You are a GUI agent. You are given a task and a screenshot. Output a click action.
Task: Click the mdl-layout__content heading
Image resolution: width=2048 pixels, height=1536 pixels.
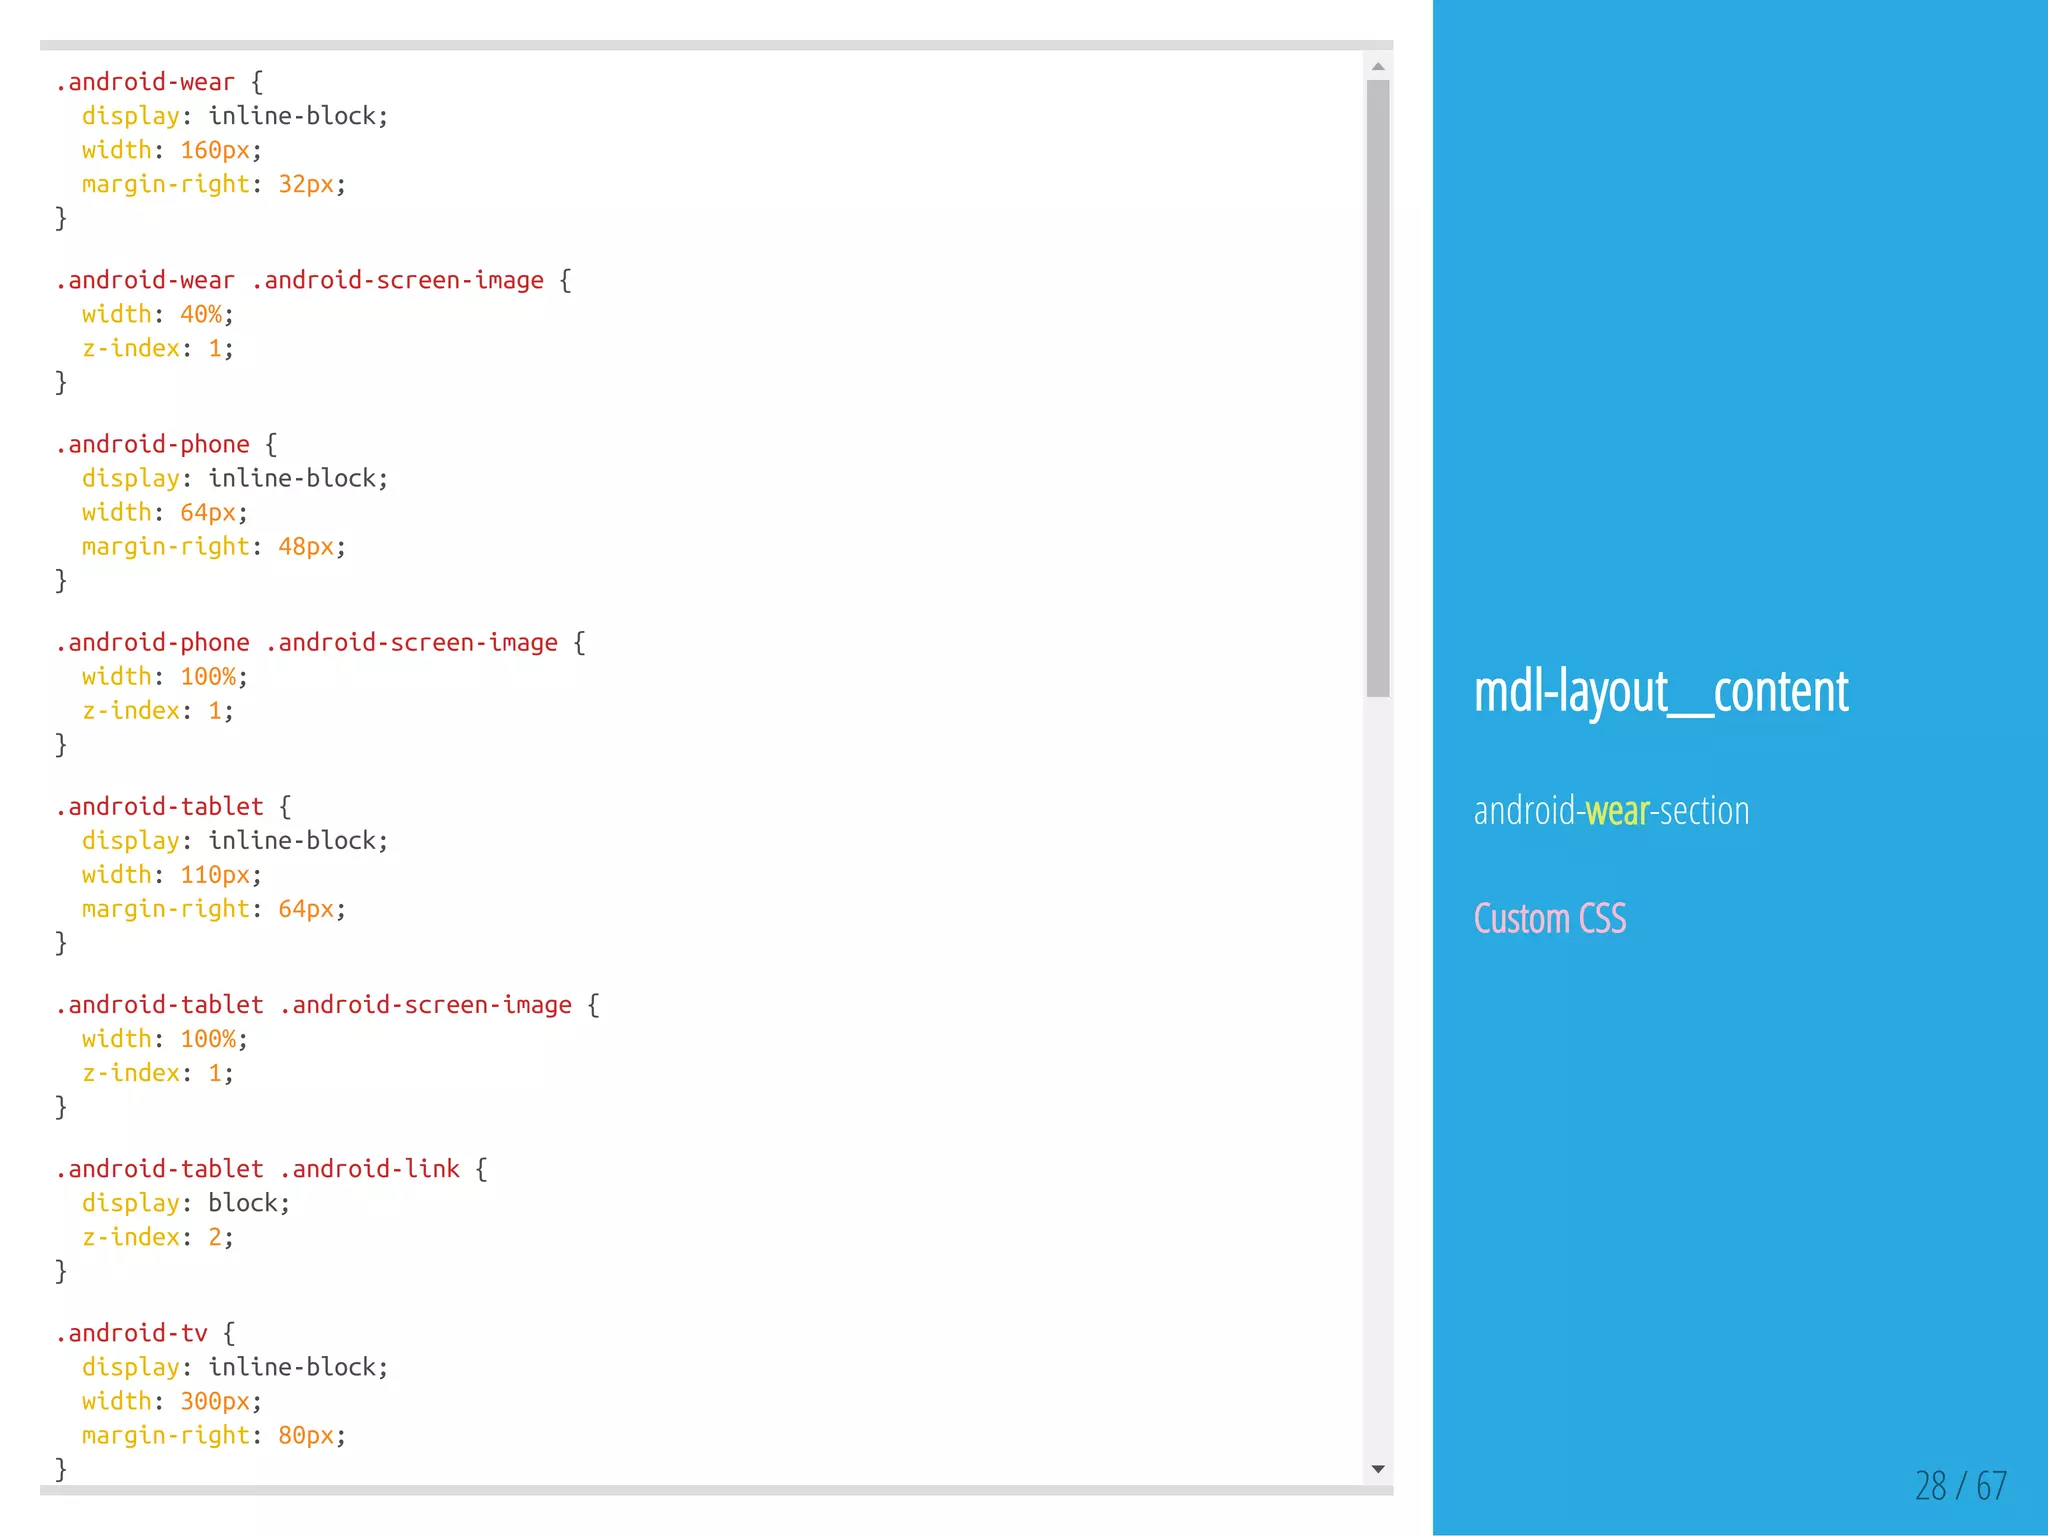(x=1660, y=692)
